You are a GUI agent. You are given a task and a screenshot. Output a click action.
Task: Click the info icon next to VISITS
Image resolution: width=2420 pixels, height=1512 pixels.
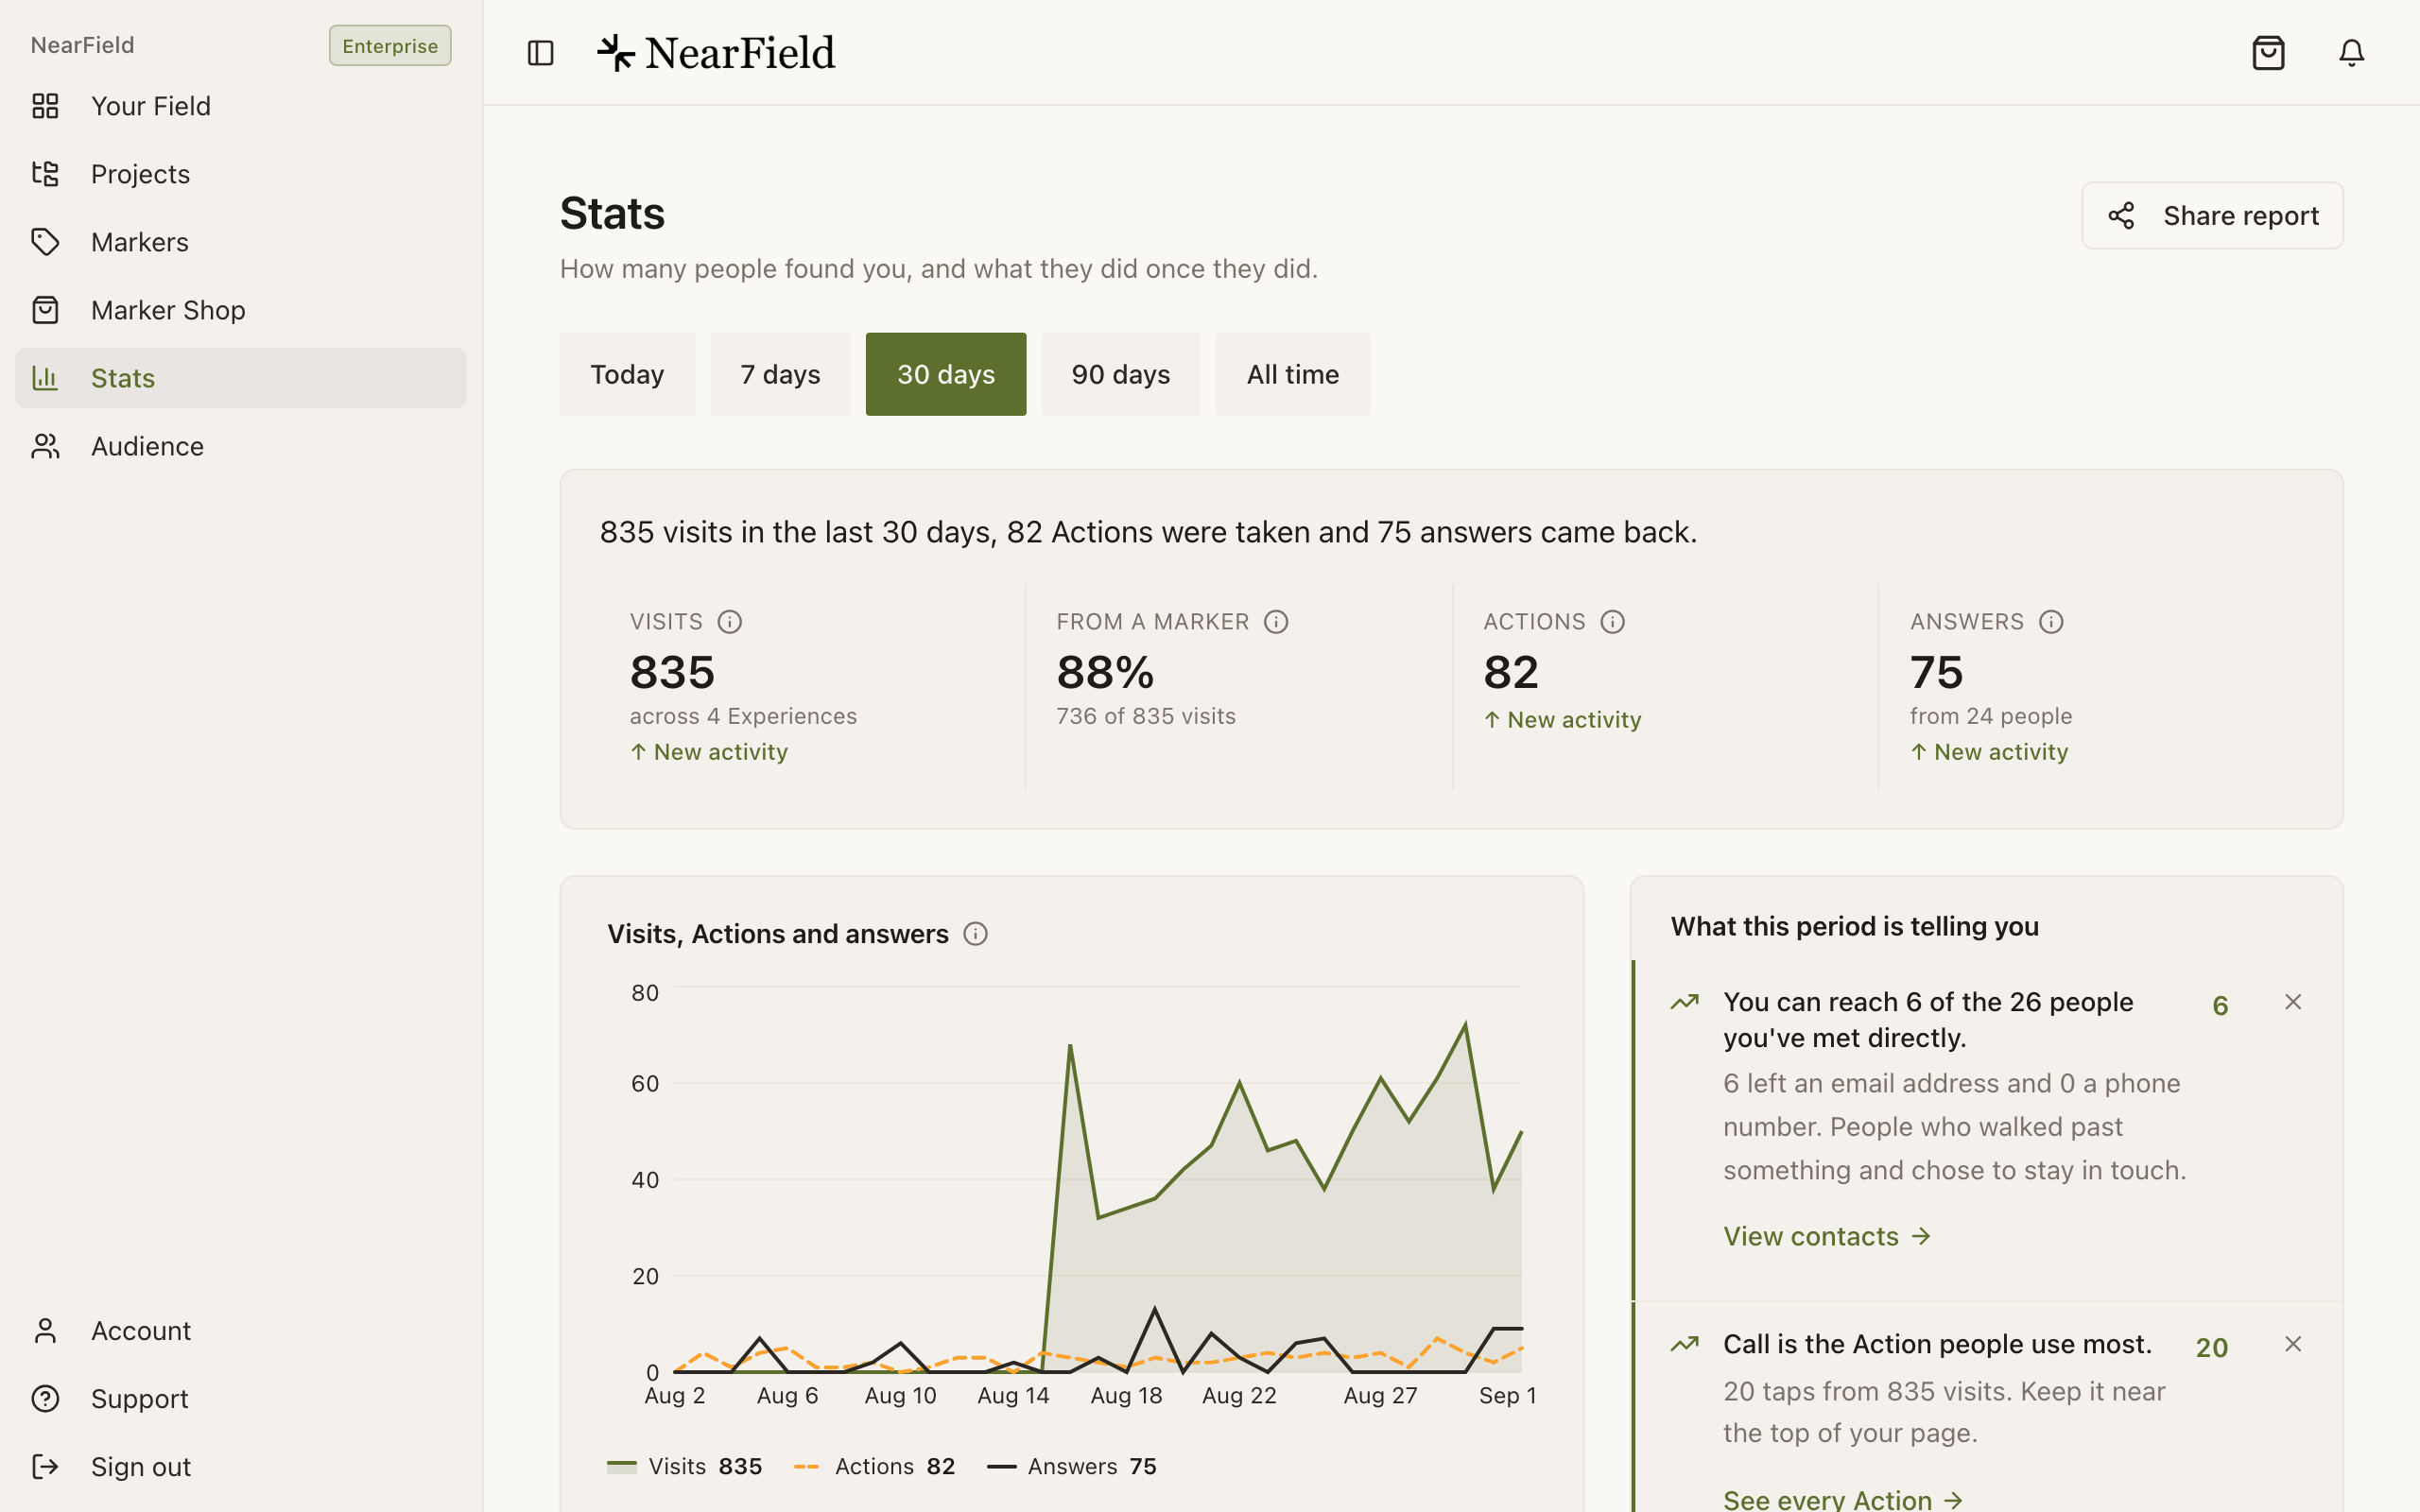coord(730,622)
